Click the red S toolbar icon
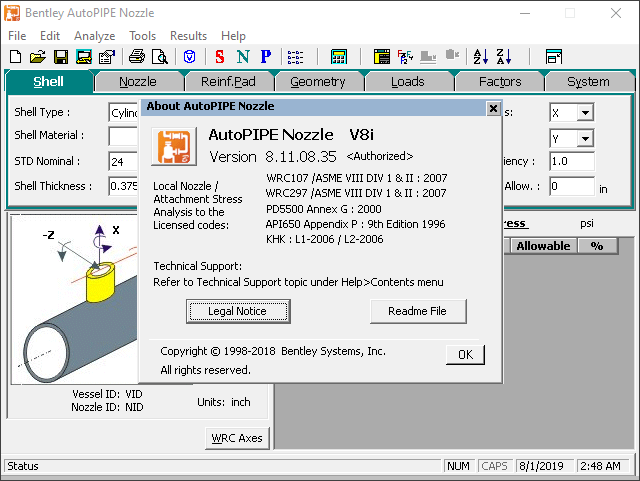The height and width of the screenshot is (481, 640). click(220, 57)
